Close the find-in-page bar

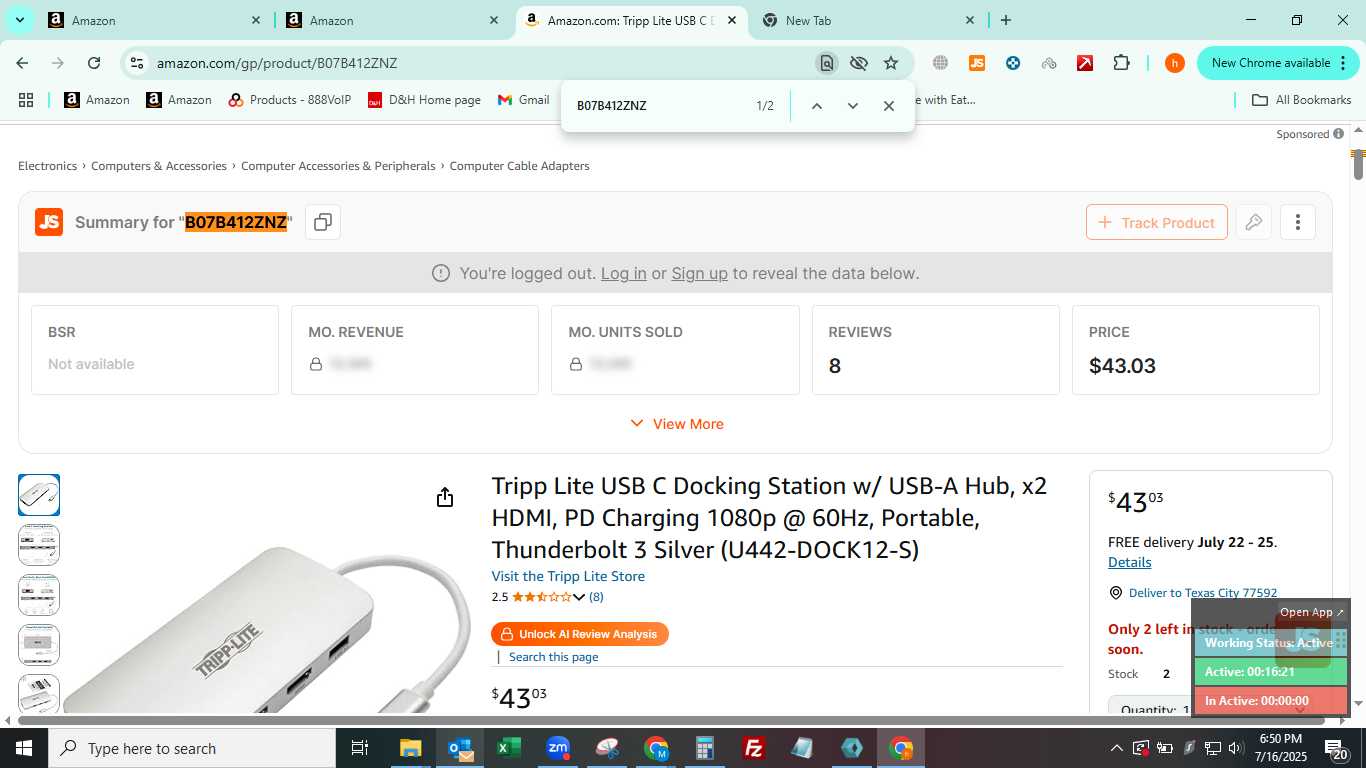click(888, 106)
